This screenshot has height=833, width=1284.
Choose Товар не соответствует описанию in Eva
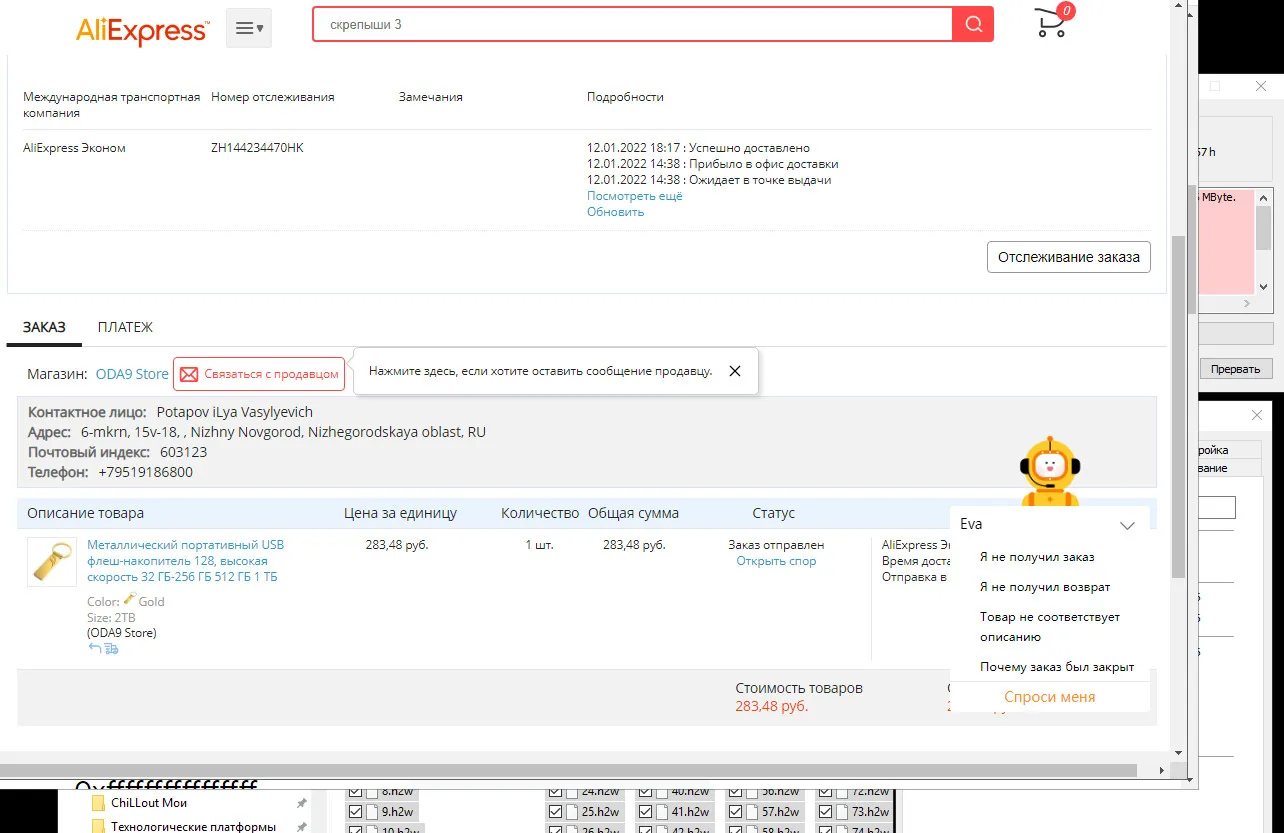point(1050,627)
